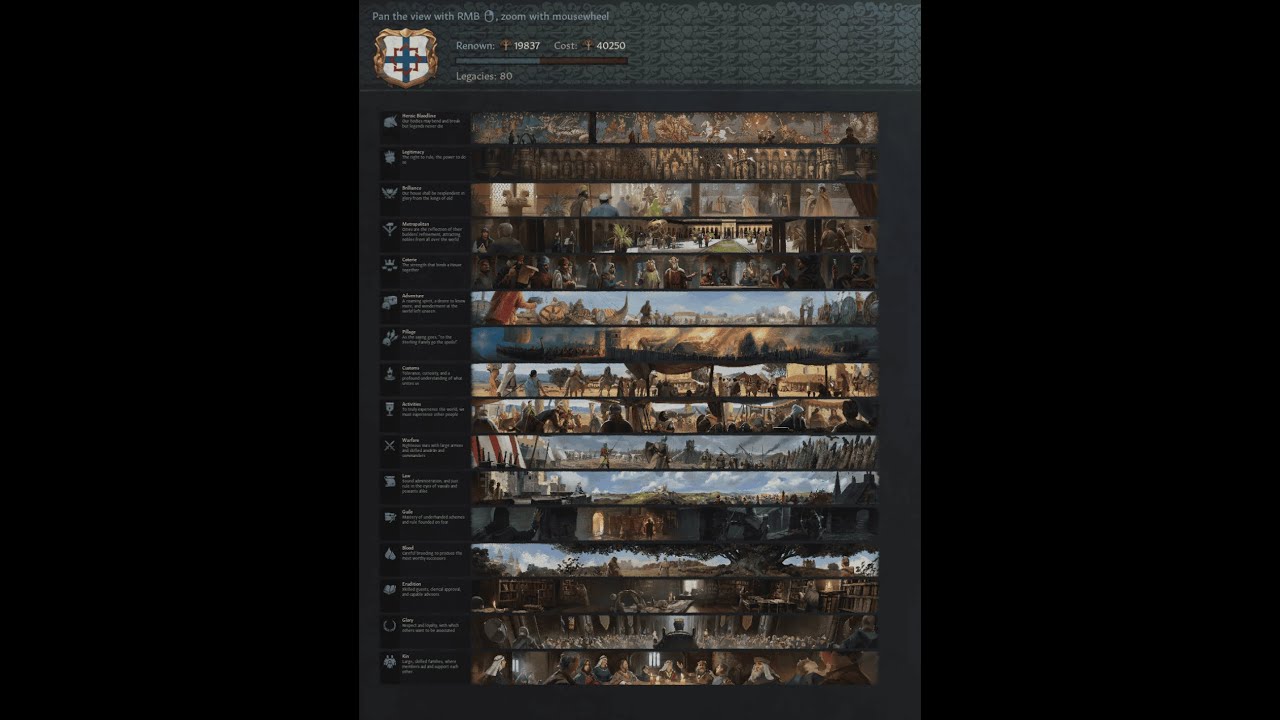Select the Warfare crossed swords icon
This screenshot has width=1280, height=720.
tap(390, 445)
